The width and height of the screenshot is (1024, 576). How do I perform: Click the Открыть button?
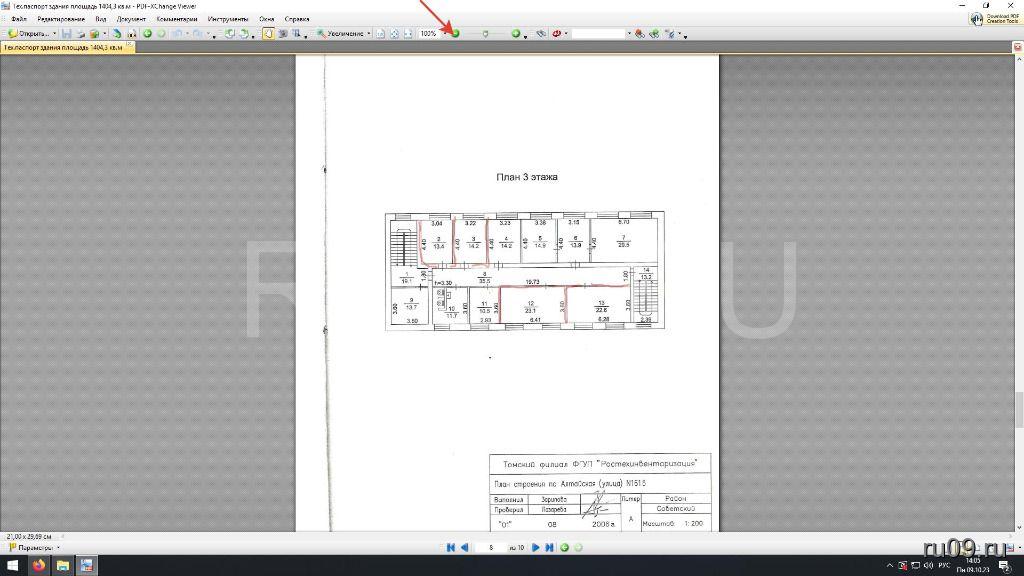pyautogui.click(x=28, y=33)
